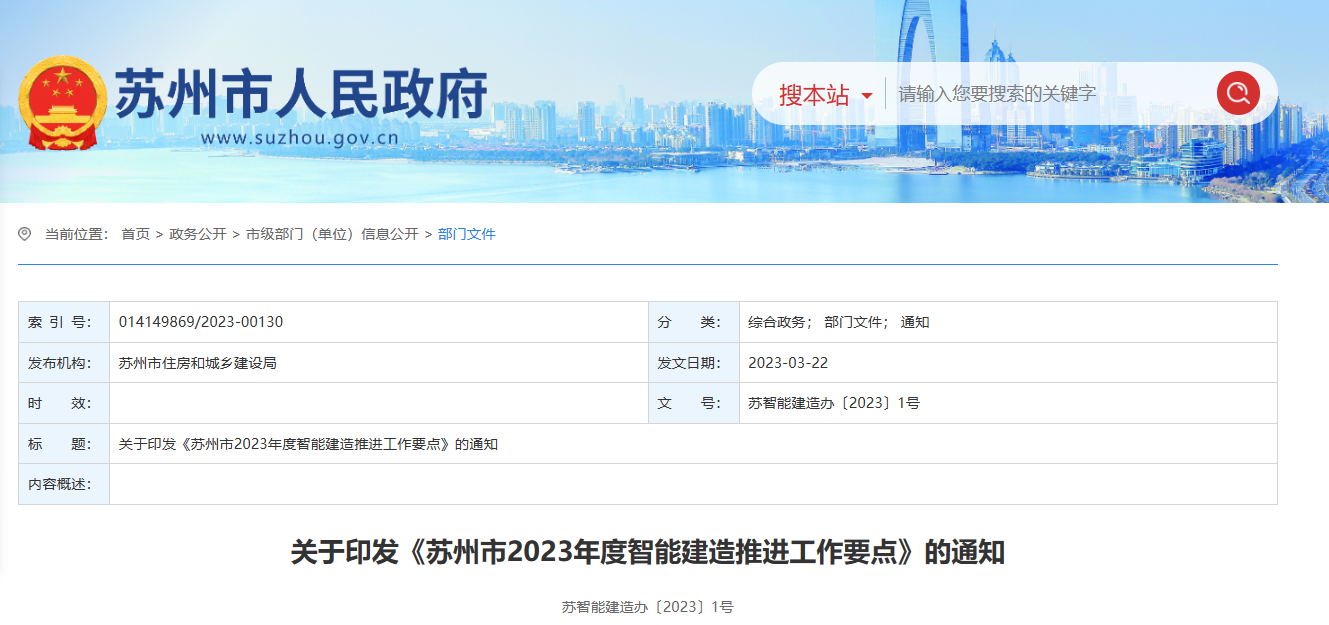Click the 内容概述 label cell
1329x625 pixels.
64,484
